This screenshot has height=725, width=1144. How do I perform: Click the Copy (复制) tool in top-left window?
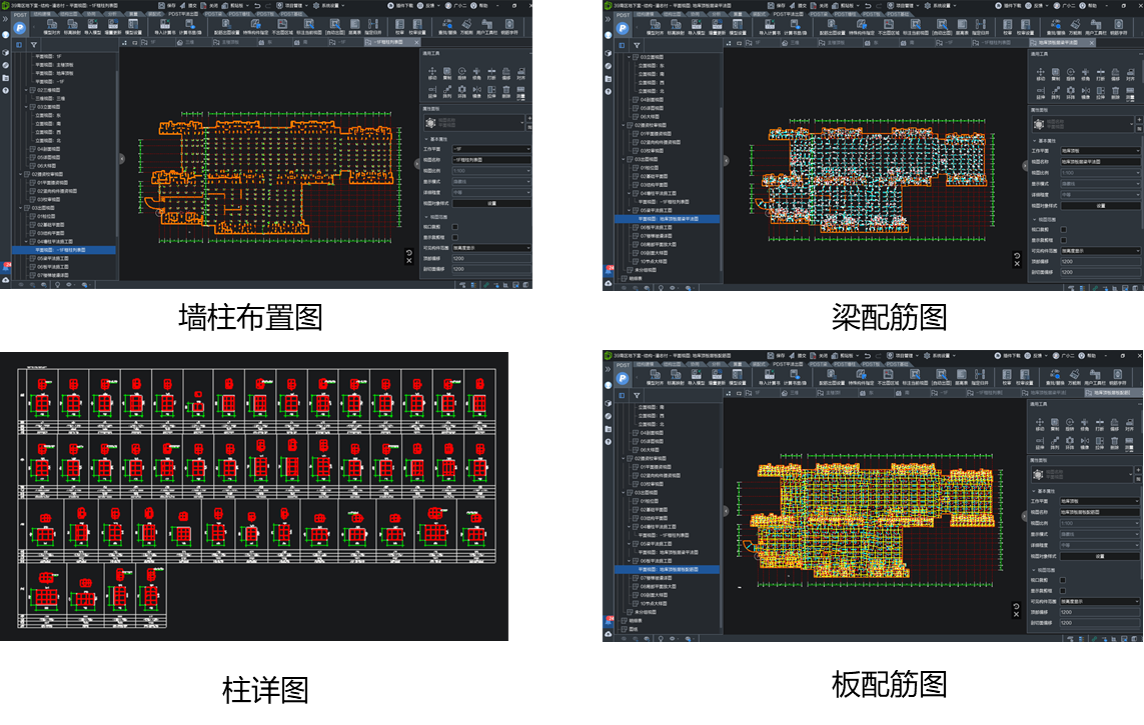pyautogui.click(x=447, y=74)
